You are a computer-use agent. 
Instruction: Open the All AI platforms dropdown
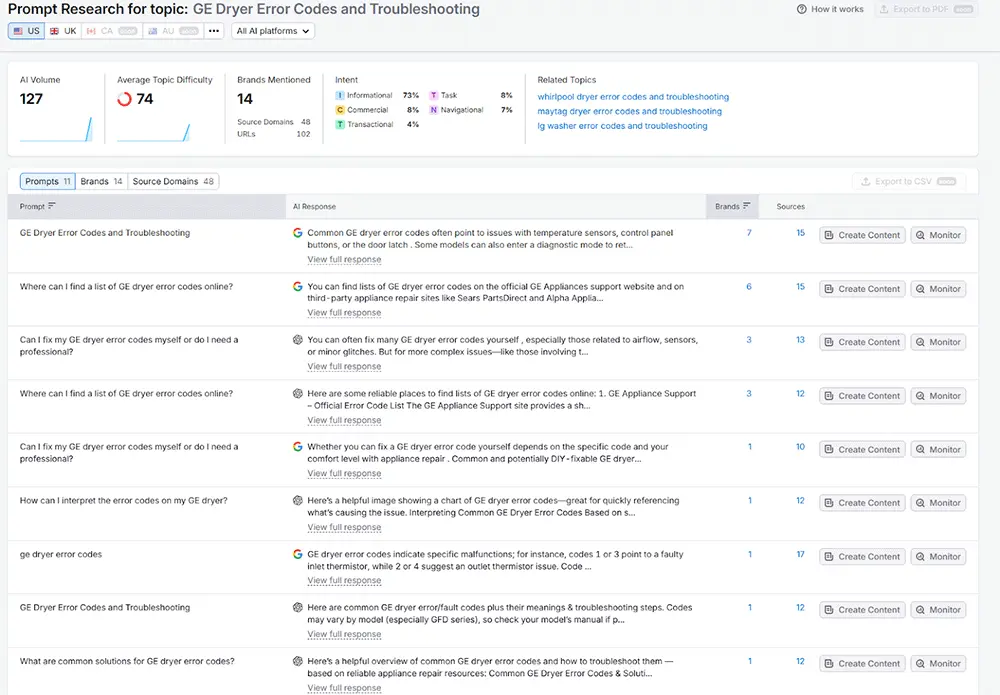click(272, 31)
